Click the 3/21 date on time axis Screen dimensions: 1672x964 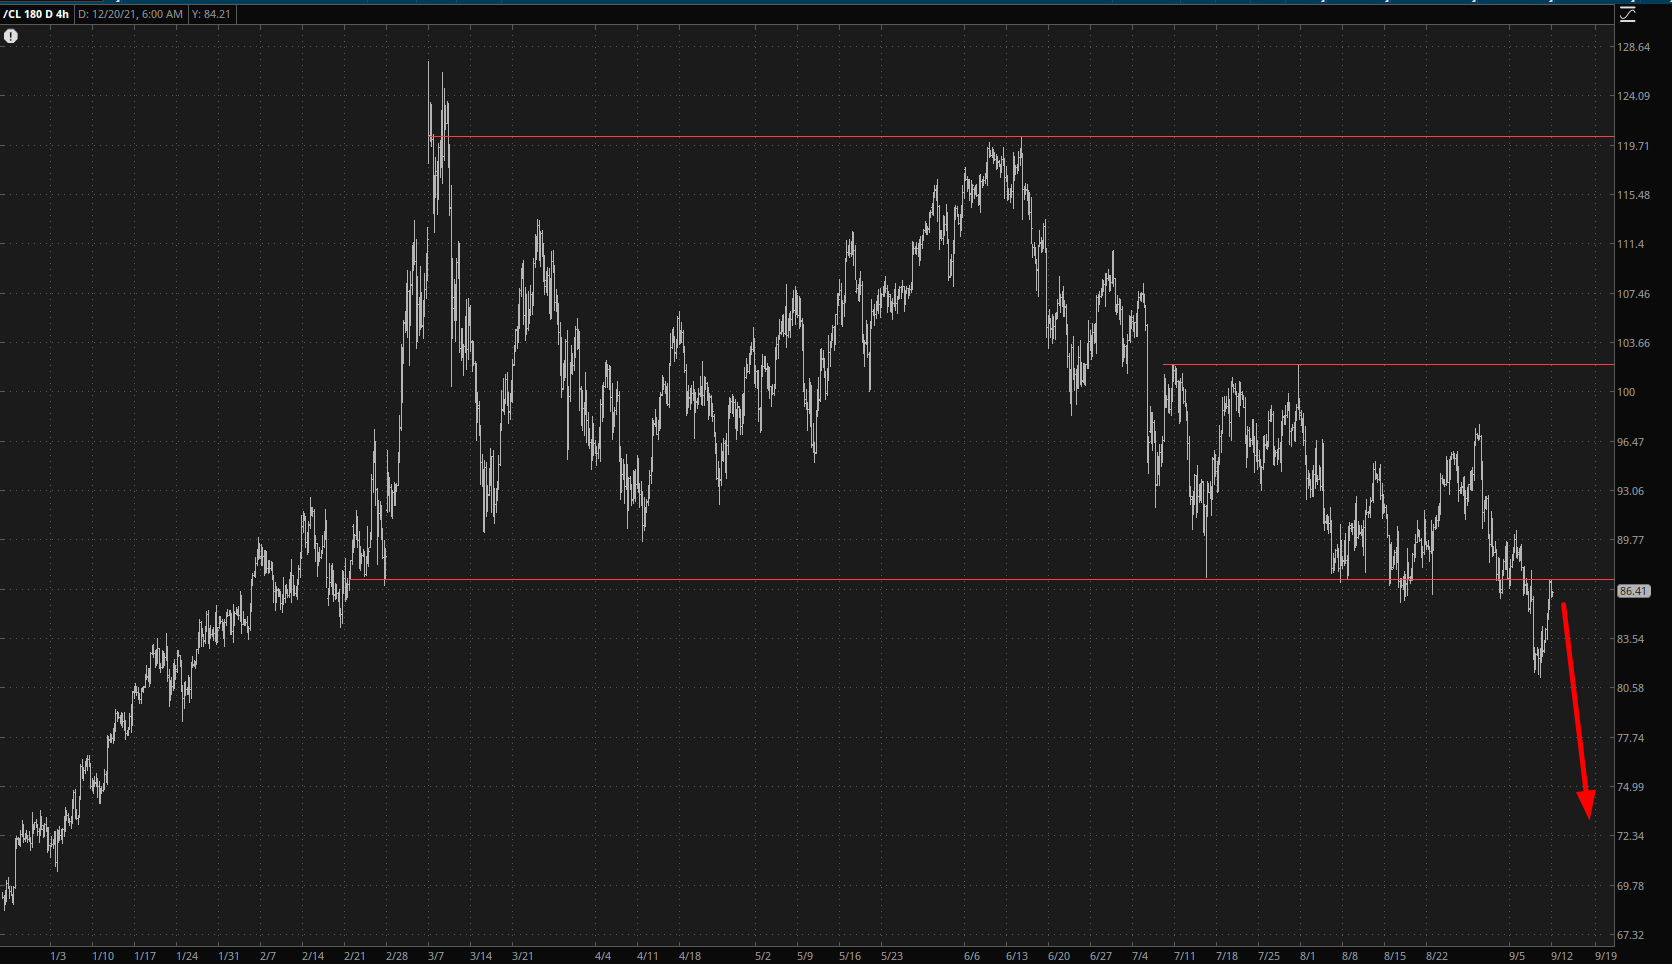pos(522,956)
